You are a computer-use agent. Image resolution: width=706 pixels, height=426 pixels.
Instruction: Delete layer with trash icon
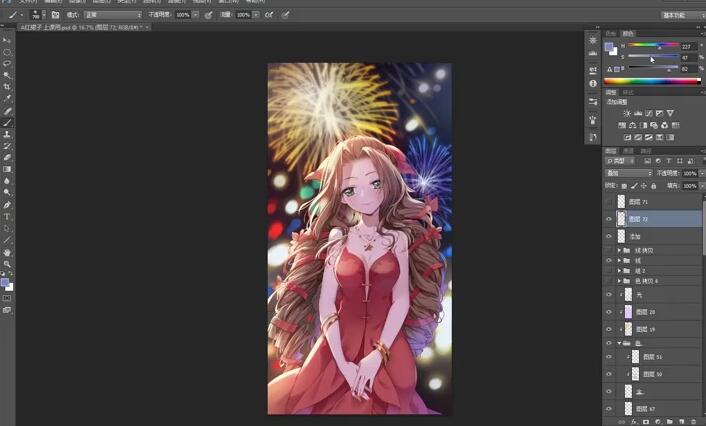point(693,422)
